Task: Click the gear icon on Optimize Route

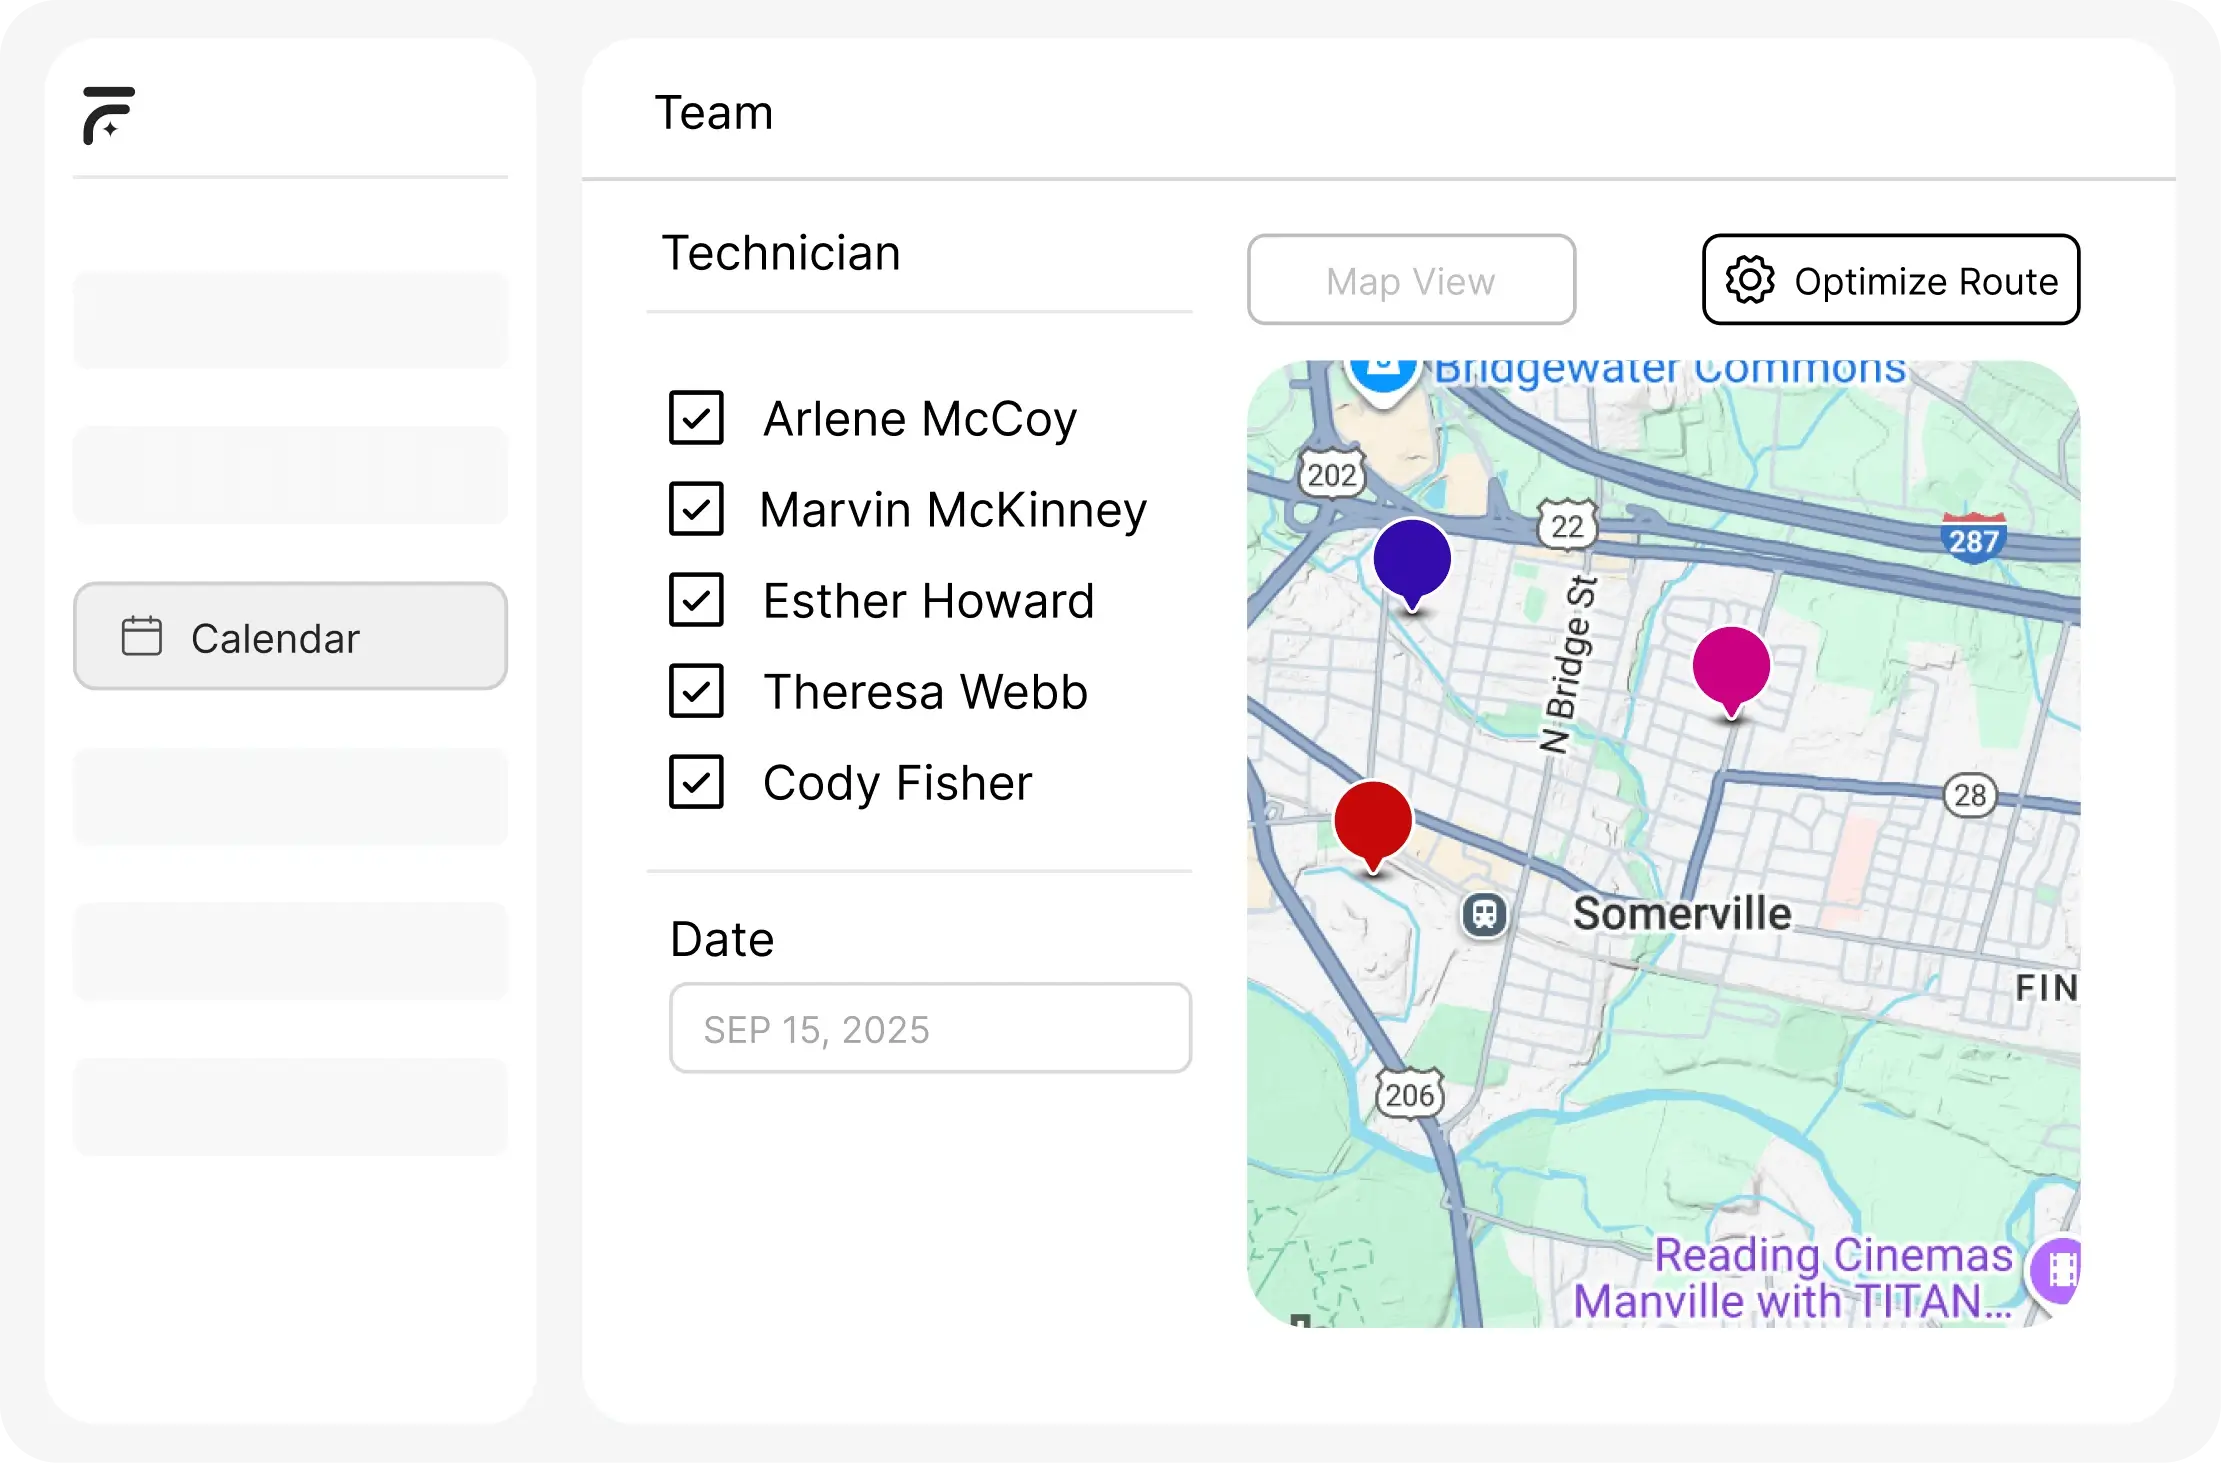Action: [x=1750, y=280]
